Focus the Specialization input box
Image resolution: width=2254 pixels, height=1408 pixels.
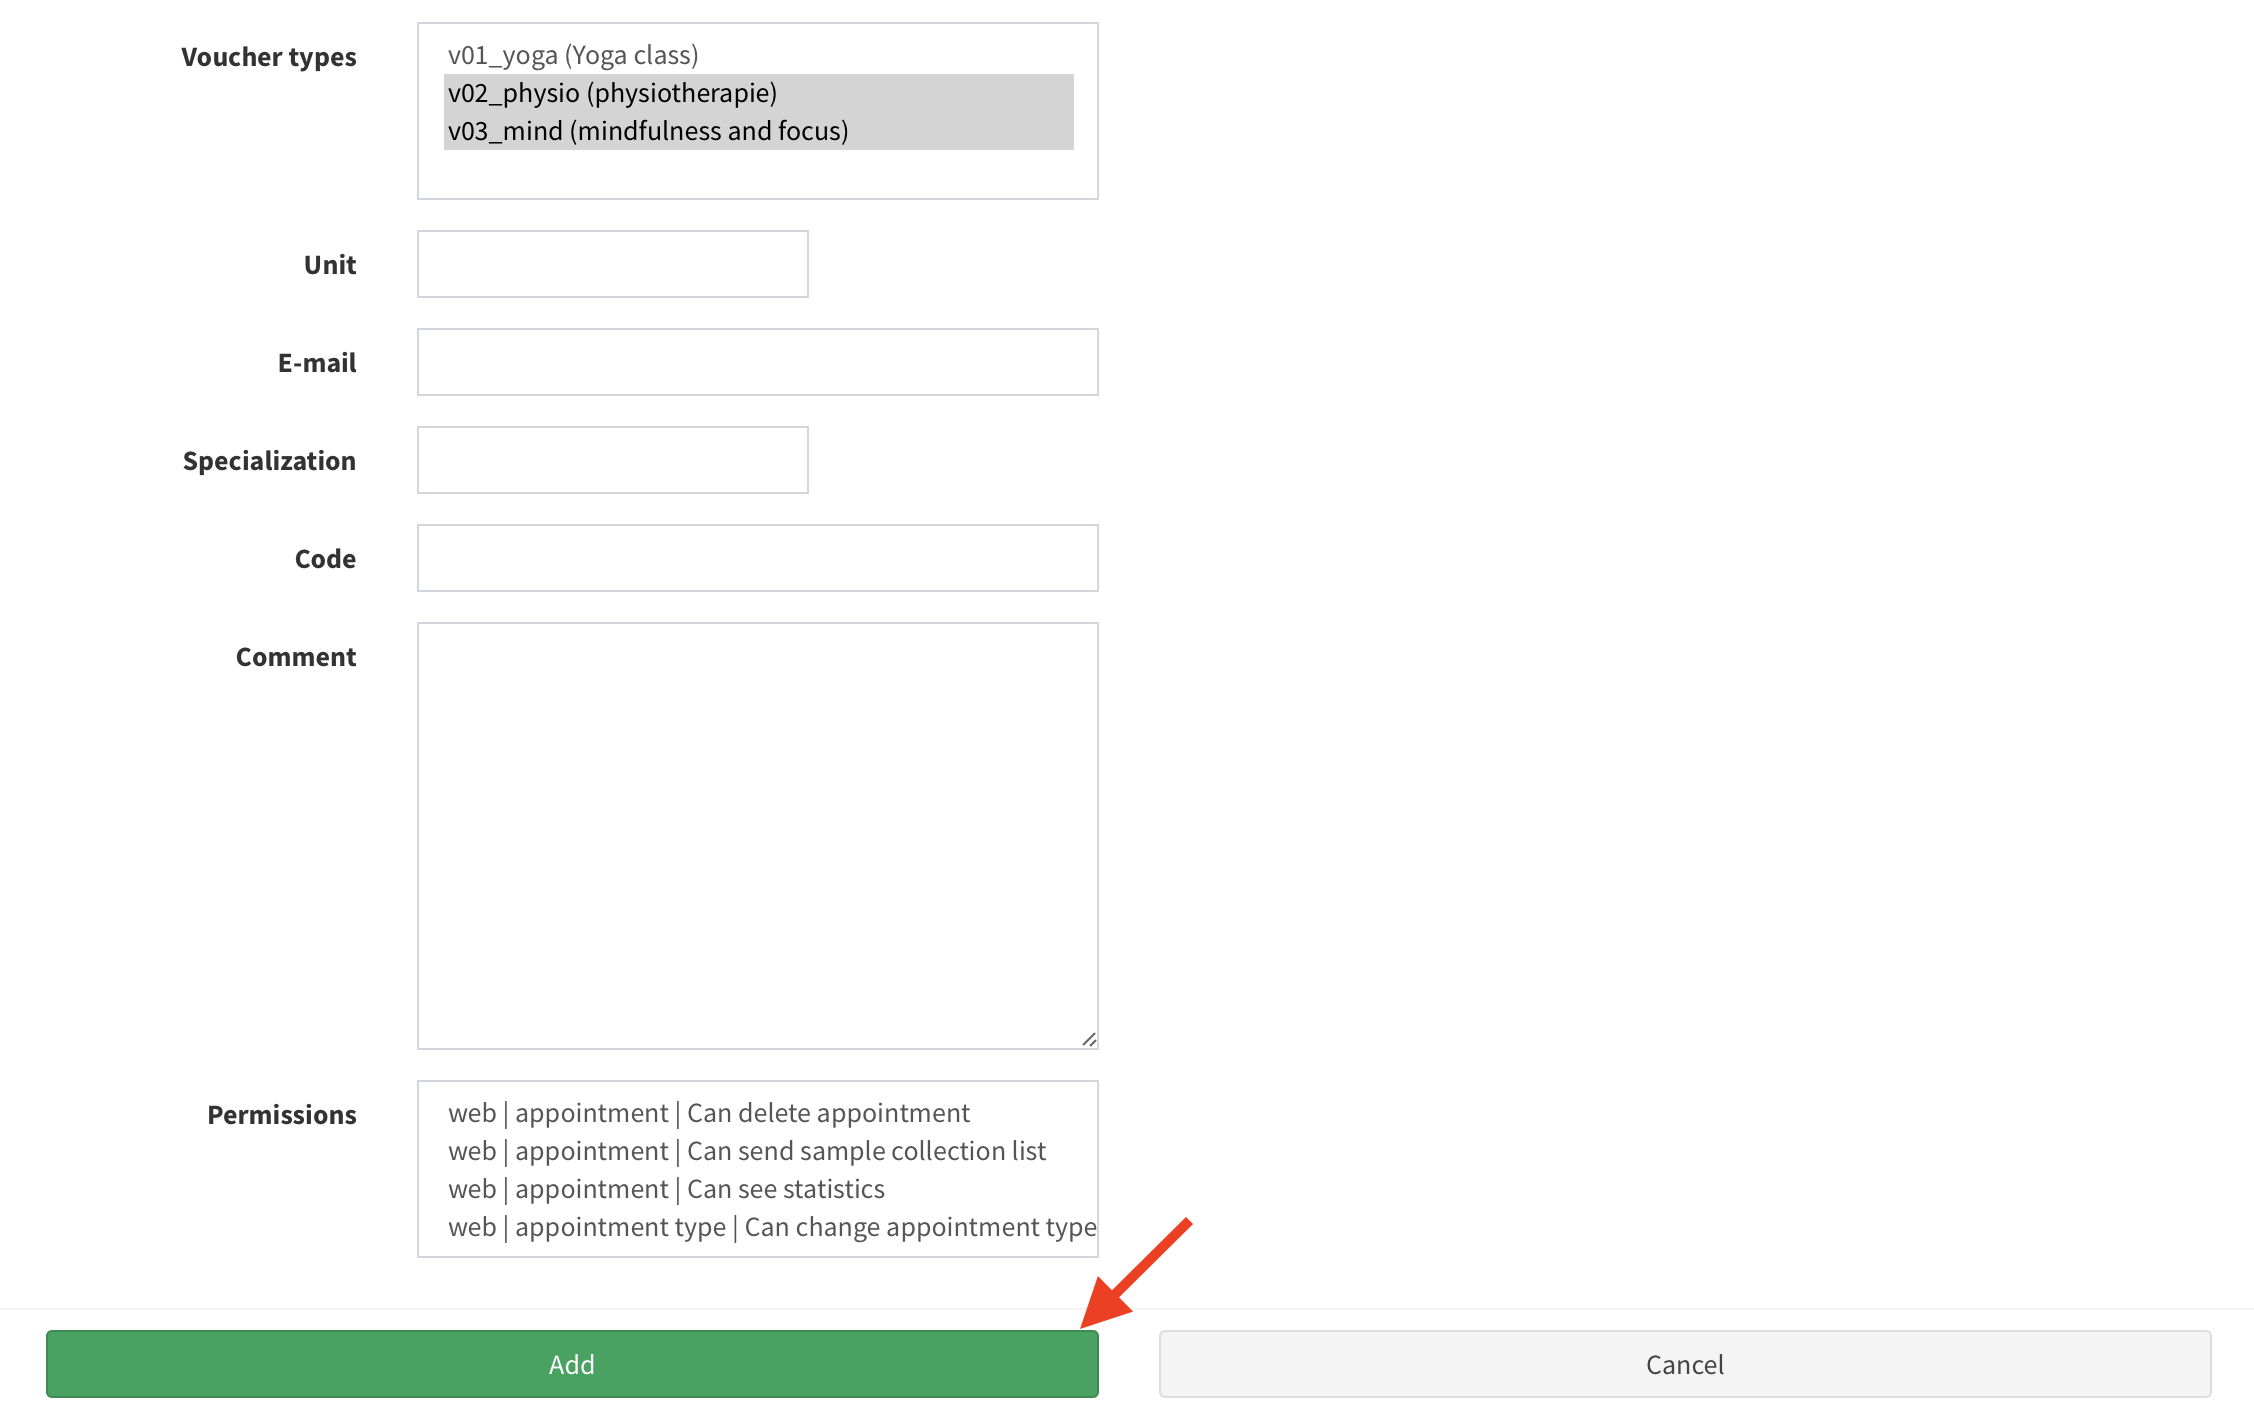[x=612, y=460]
